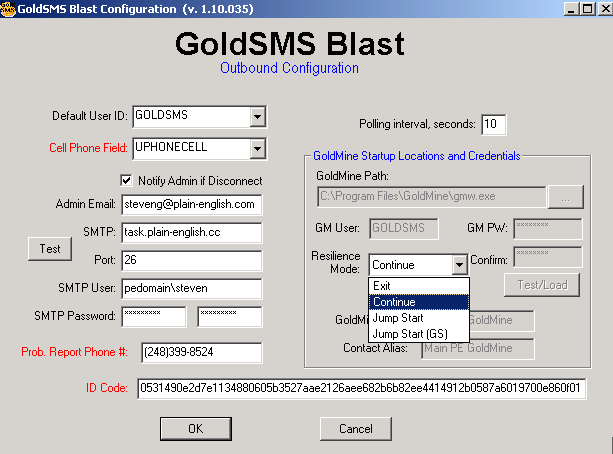Click the Confirm password field

548,257
